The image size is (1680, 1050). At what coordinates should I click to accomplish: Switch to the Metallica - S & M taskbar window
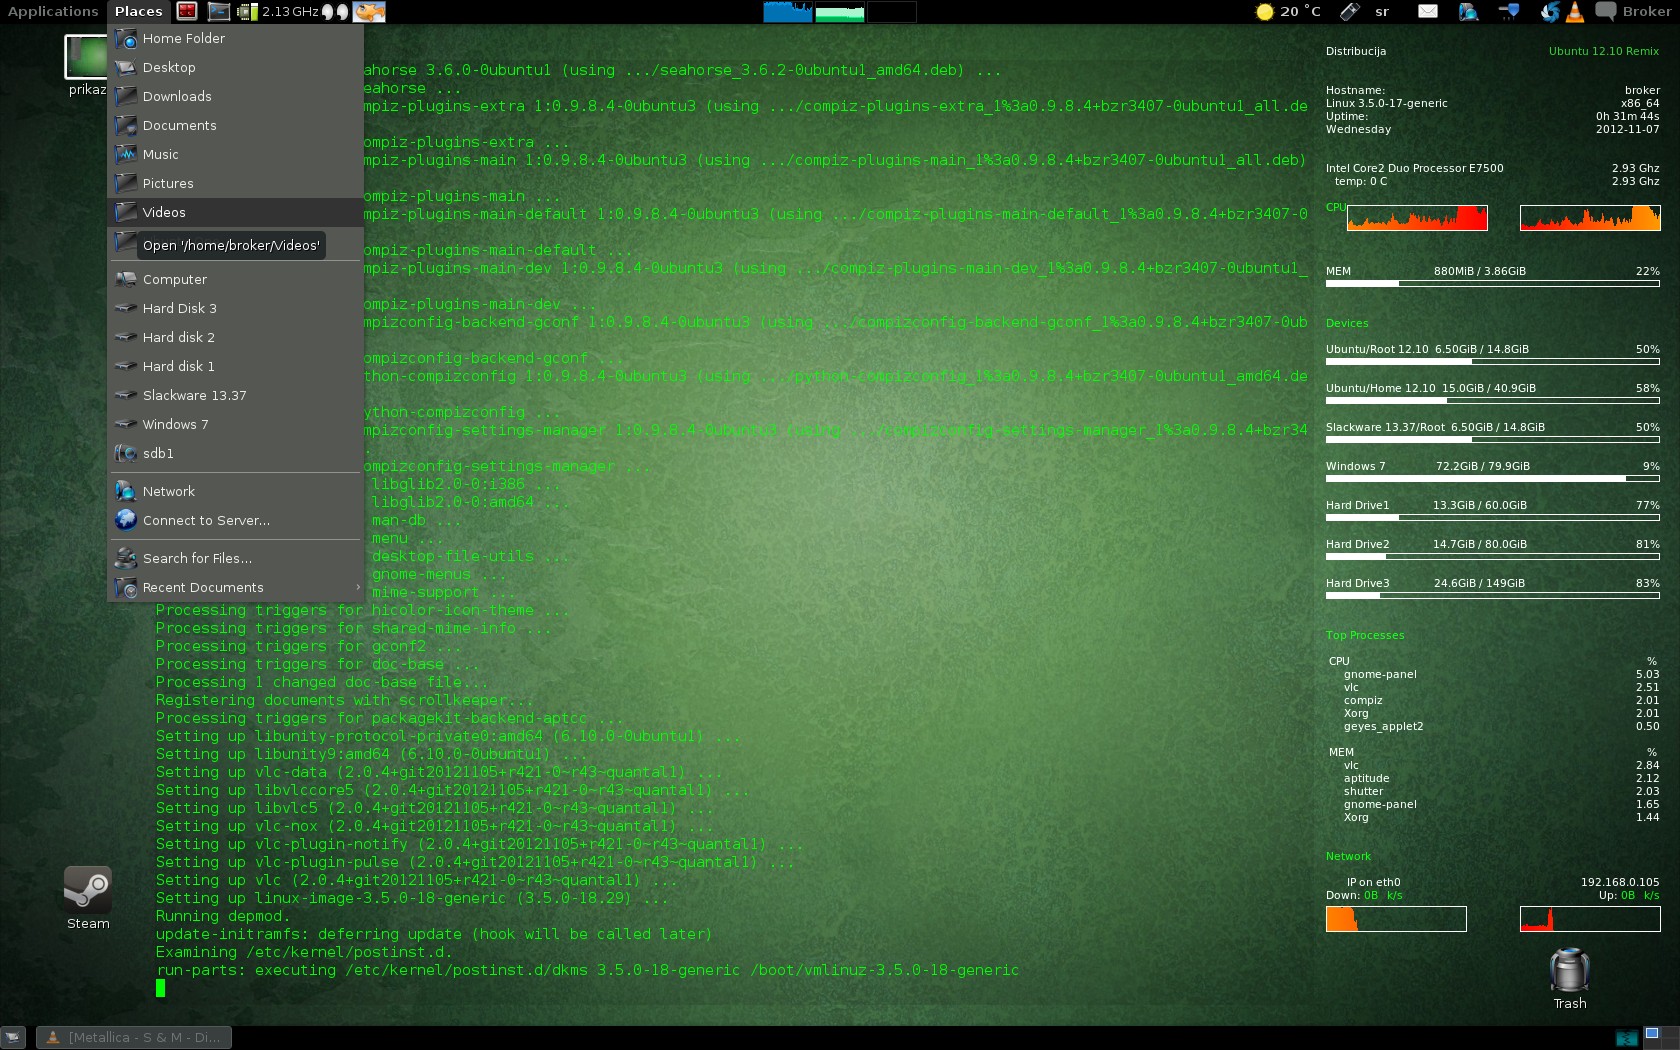(x=134, y=1037)
